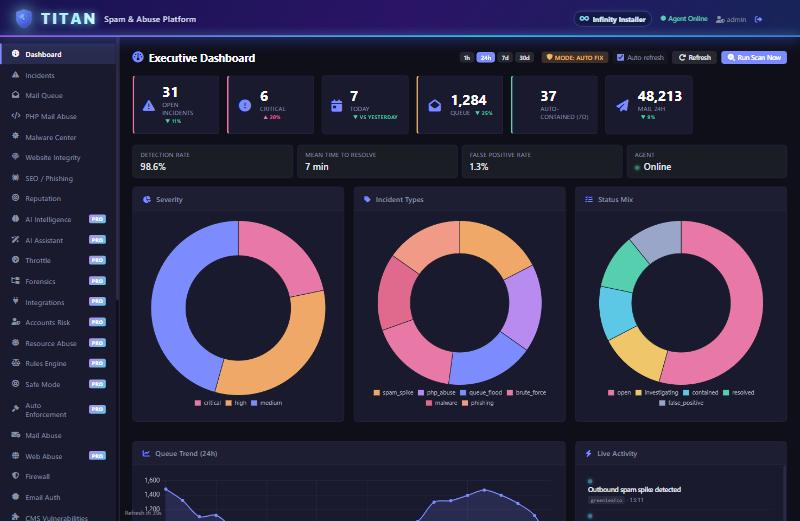Open the PHP Mail Abuse code icon

15,116
